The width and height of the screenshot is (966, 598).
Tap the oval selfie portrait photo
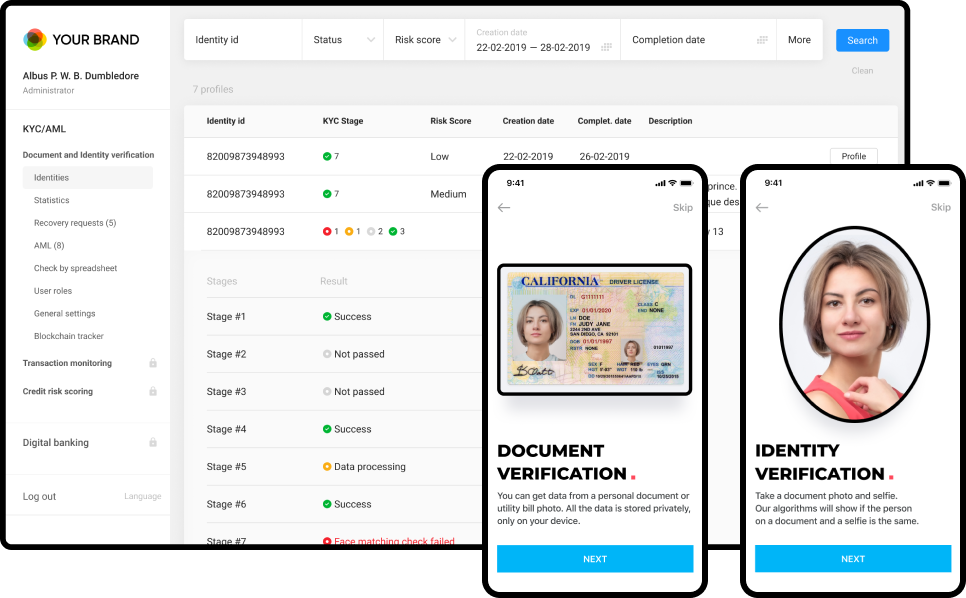[x=854, y=324]
